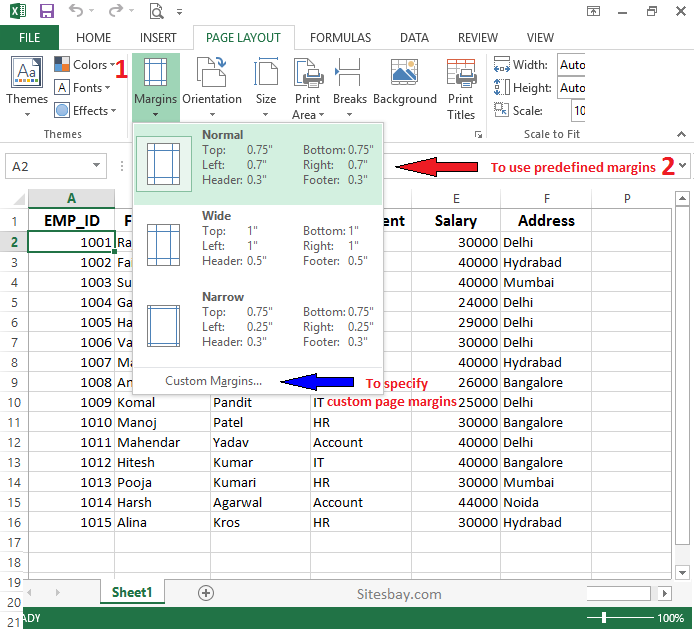Switch to the FORMULAS tab
This screenshot has height=634, width=694.
point(340,38)
